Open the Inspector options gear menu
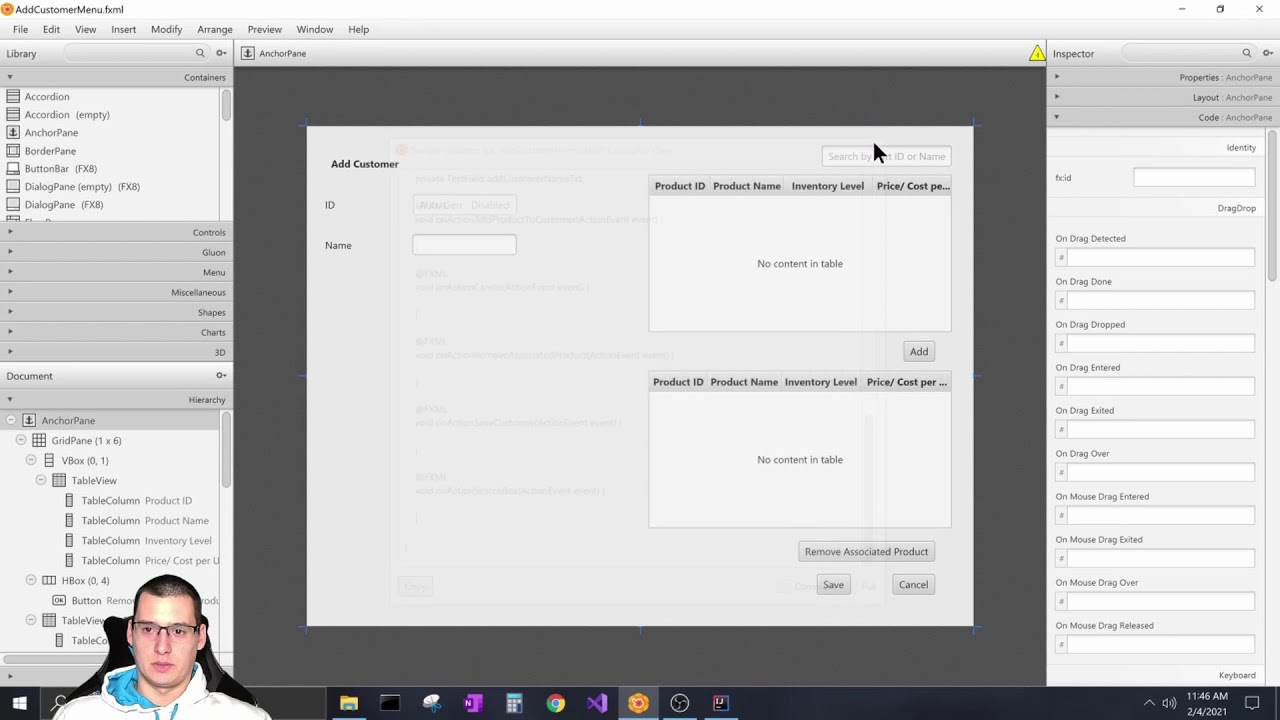 [x=1267, y=53]
